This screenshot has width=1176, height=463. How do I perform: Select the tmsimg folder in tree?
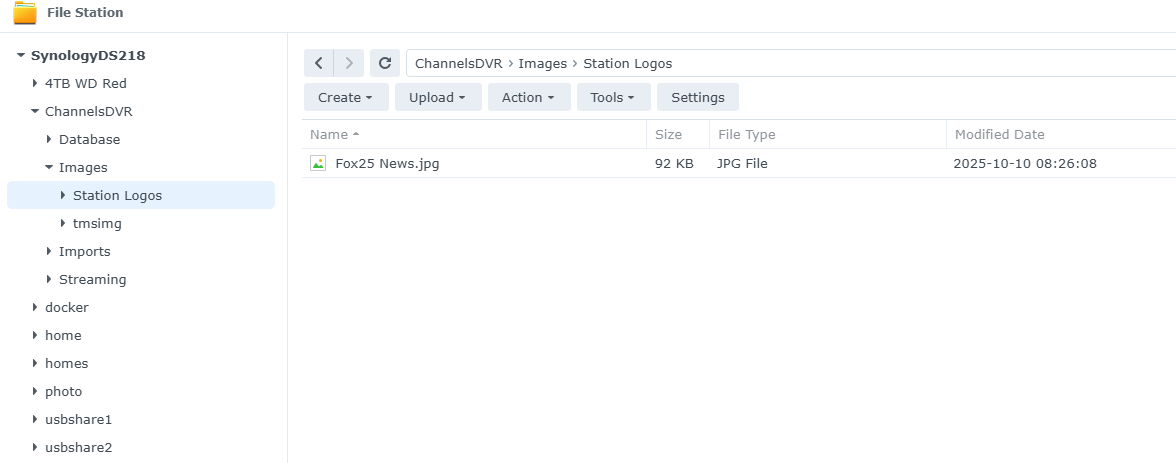[x=97, y=223]
